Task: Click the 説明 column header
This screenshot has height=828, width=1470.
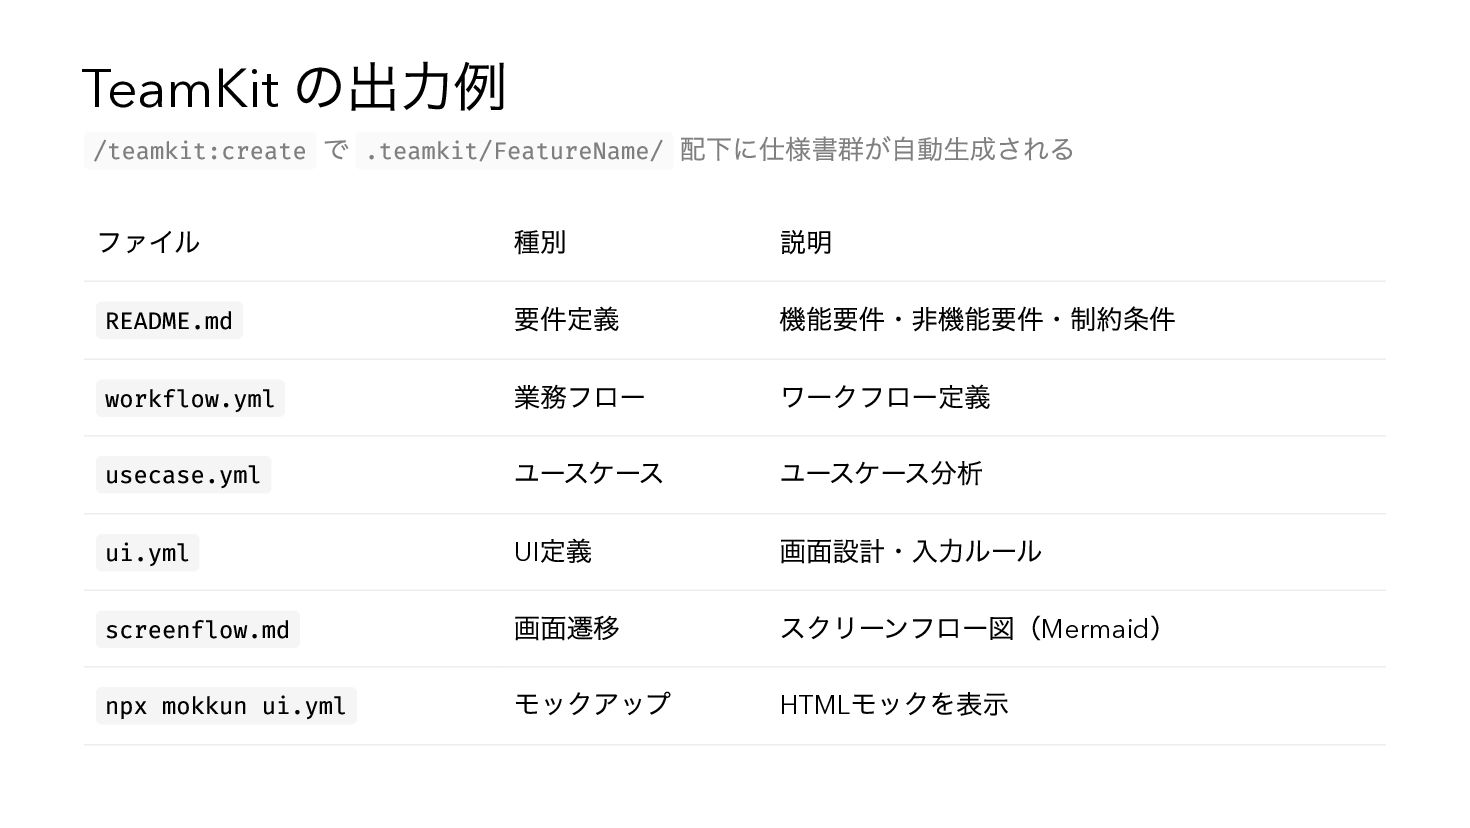Action: pos(805,243)
